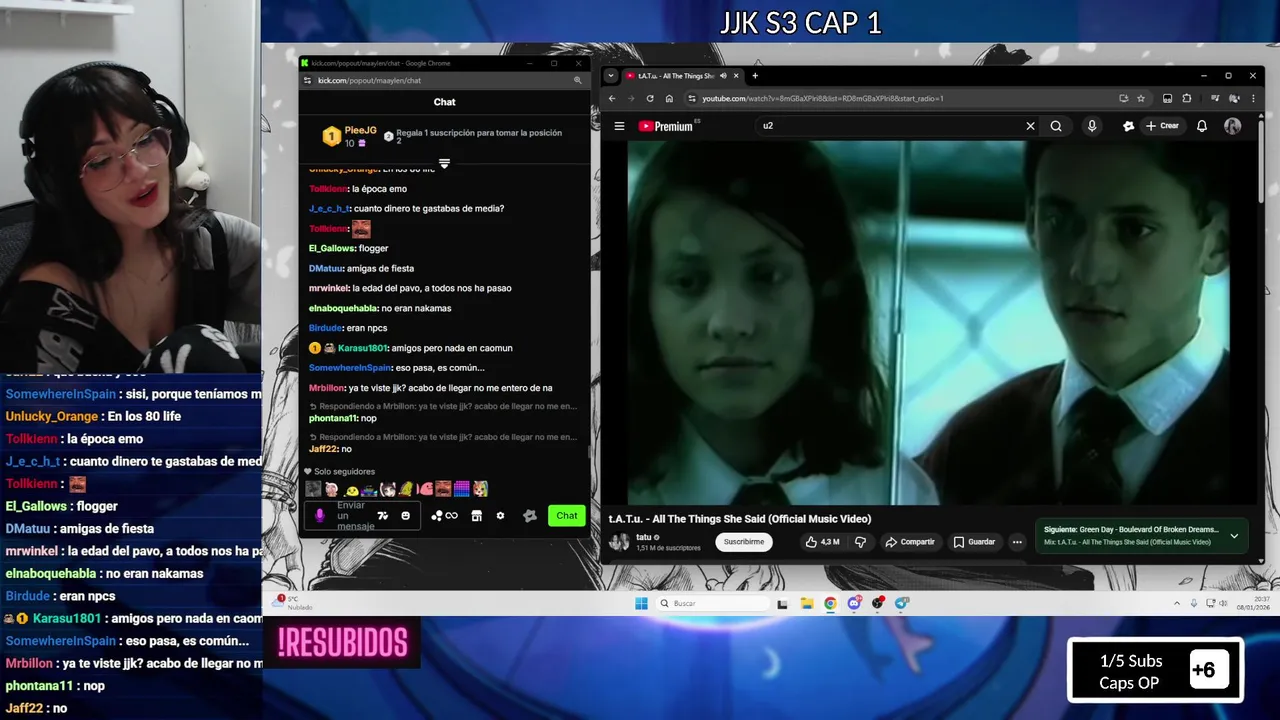The height and width of the screenshot is (720, 1280).
Task: Open the emoji smiley picker in chat
Action: point(405,516)
